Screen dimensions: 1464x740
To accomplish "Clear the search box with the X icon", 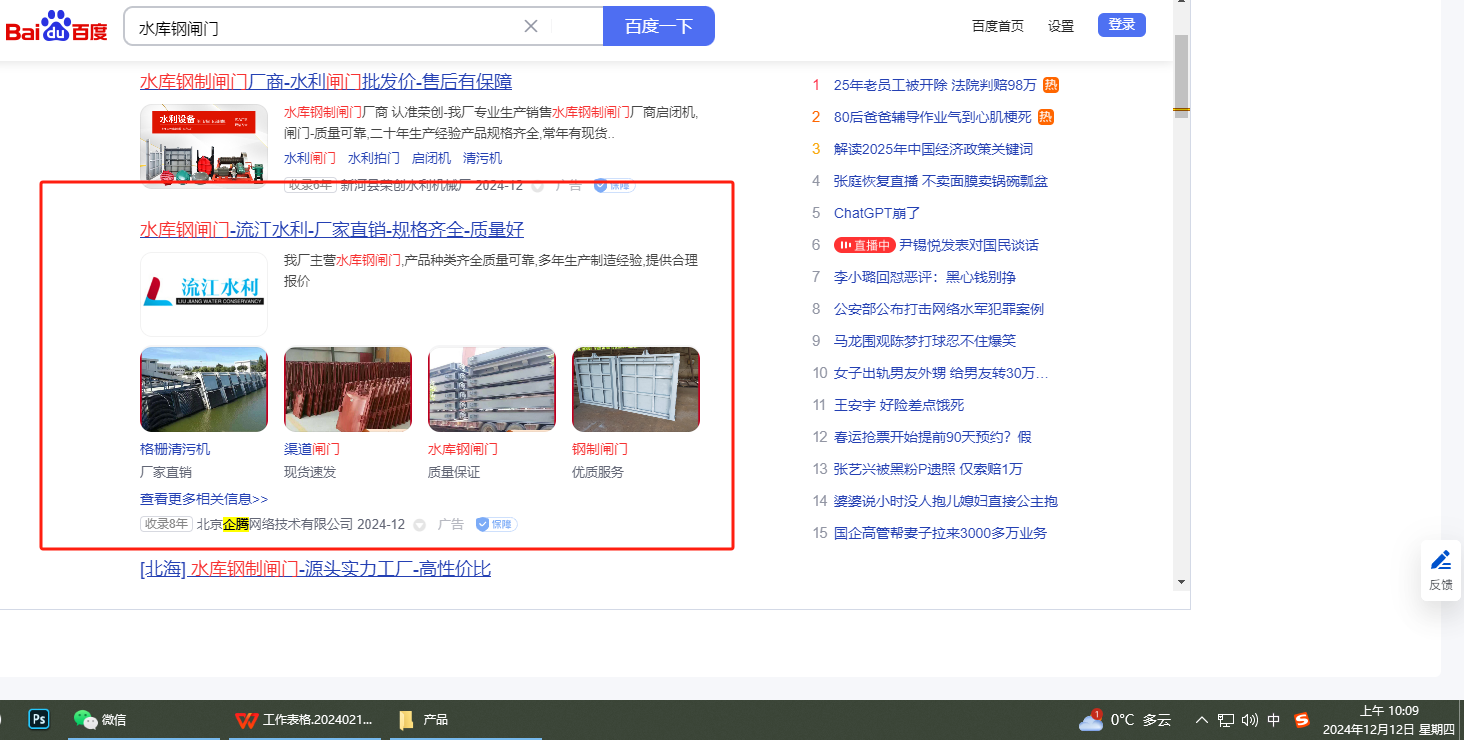I will (x=531, y=26).
